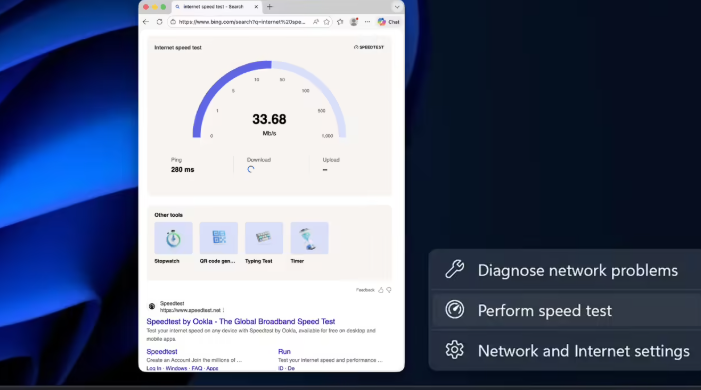The width and height of the screenshot is (701, 390).
Task: Reload the page with the refresh icon
Action: pos(159,21)
